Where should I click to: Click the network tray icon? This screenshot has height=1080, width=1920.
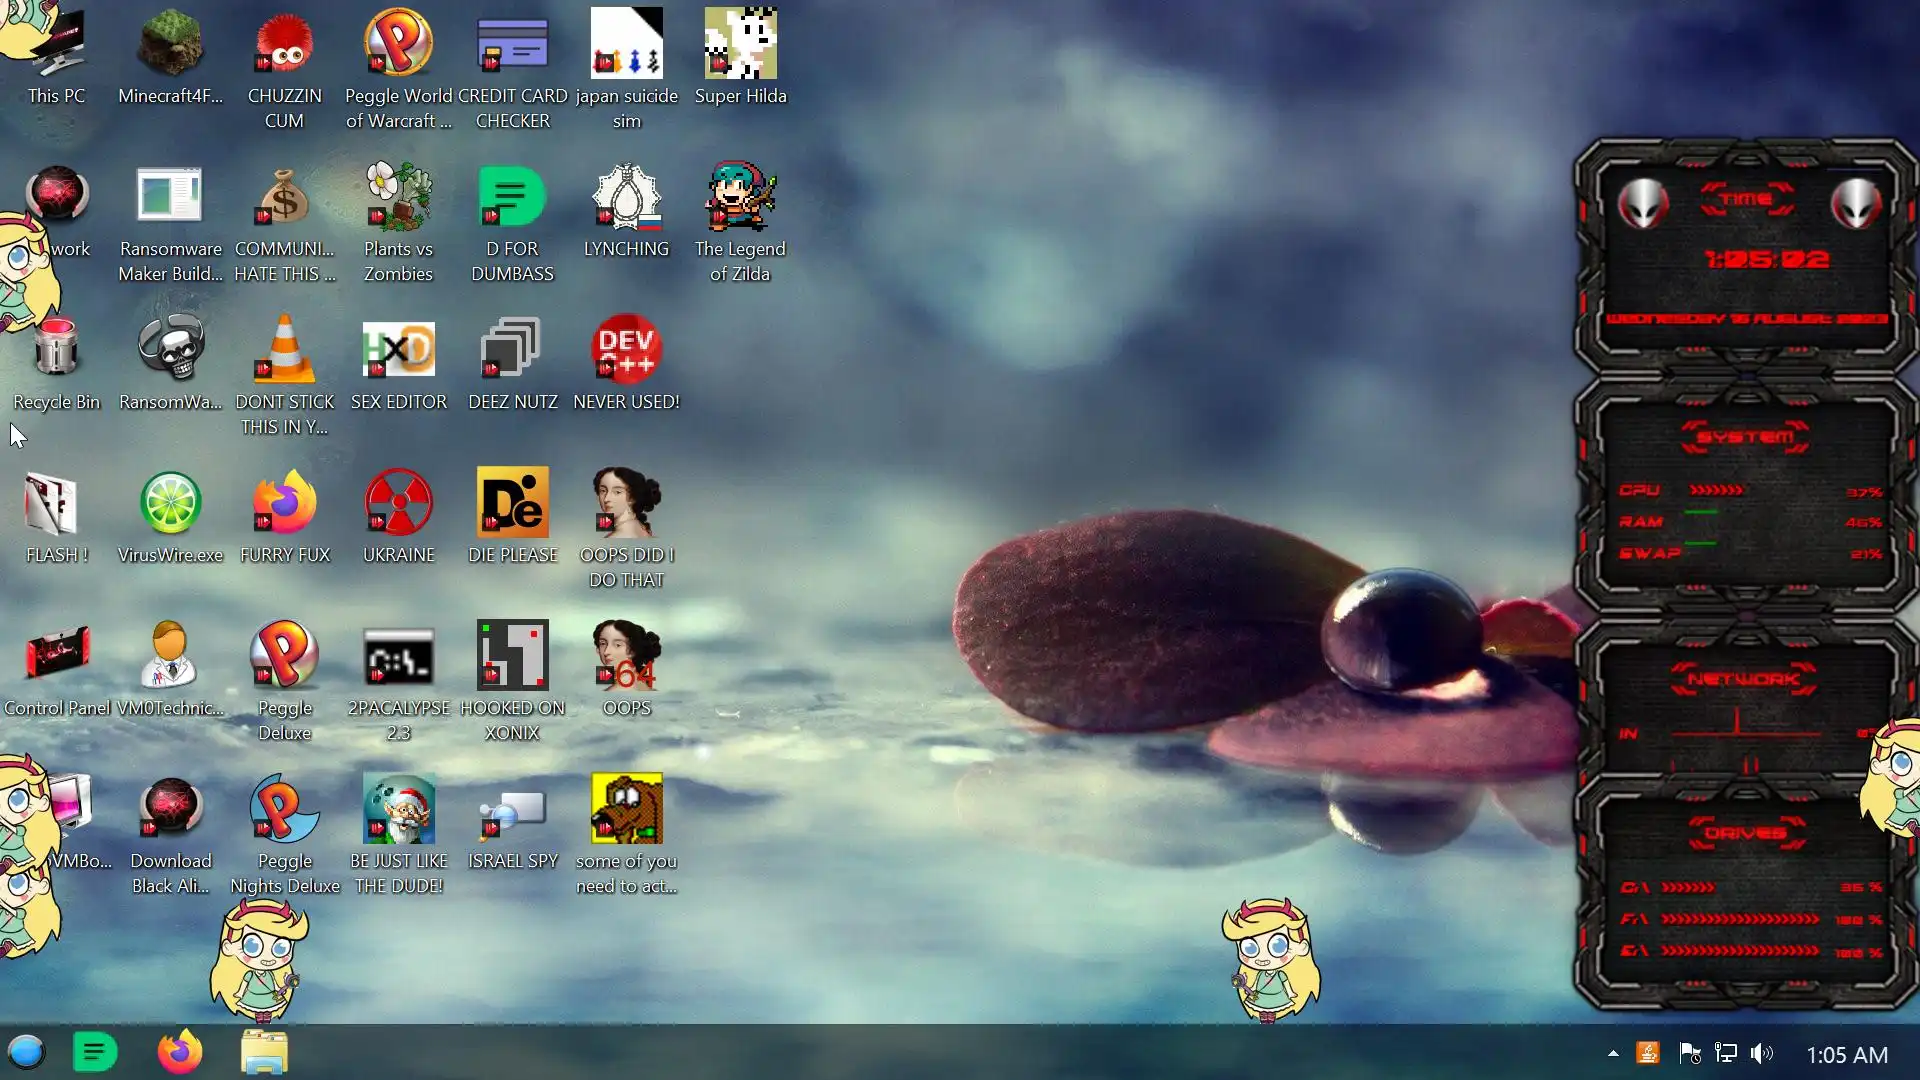[x=1726, y=1054]
